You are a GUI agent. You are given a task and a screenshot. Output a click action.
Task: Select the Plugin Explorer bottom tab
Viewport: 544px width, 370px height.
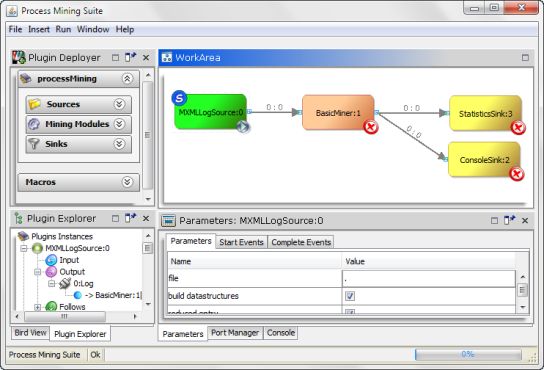80,334
